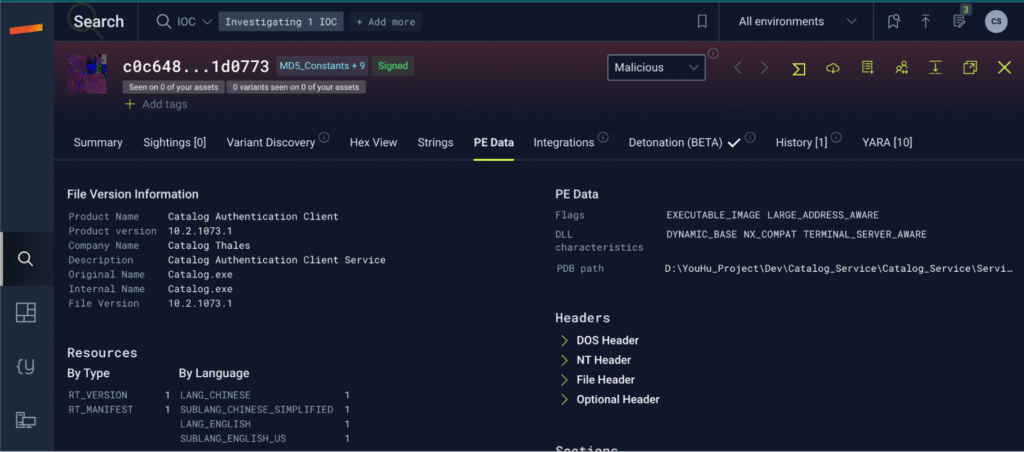Click the cloud download icon

click(x=832, y=68)
